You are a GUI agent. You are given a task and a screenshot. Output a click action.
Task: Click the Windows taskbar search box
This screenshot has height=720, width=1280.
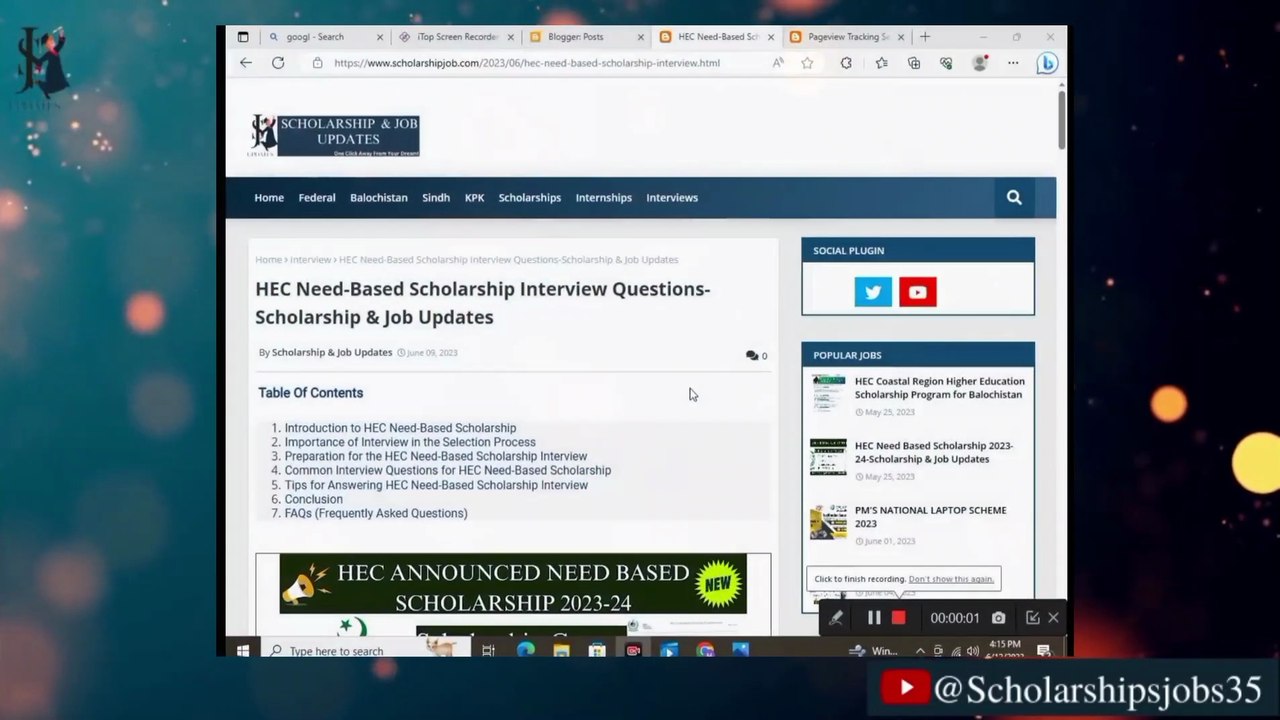[365, 650]
